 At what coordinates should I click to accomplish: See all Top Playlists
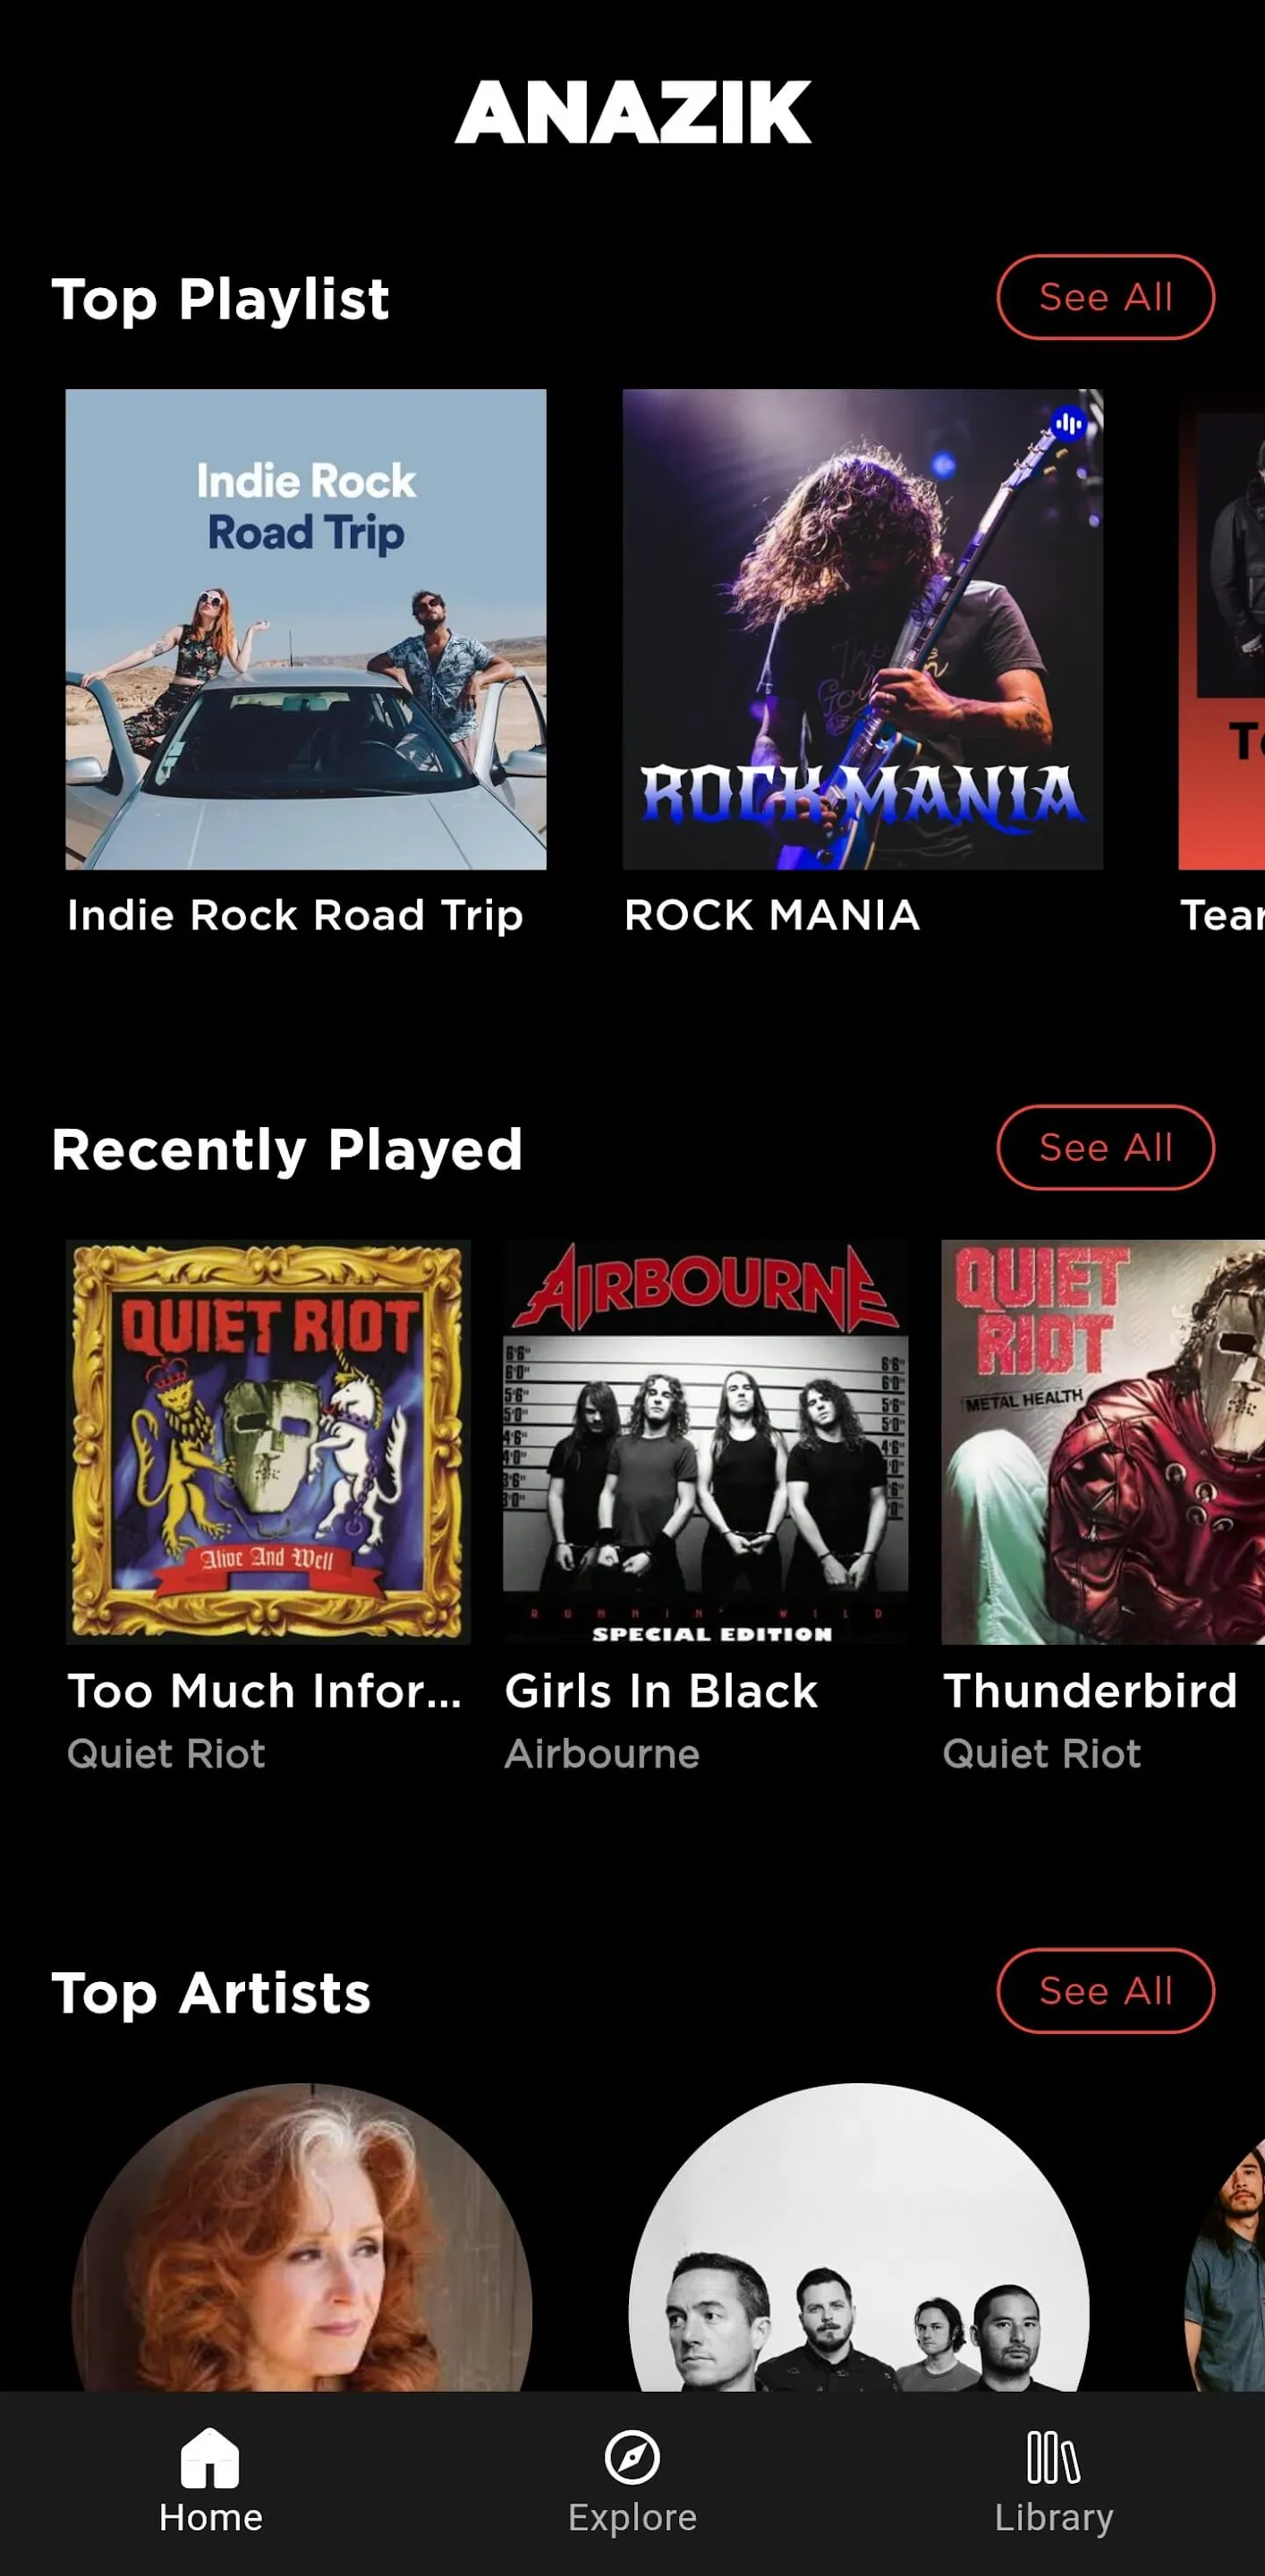point(1105,297)
